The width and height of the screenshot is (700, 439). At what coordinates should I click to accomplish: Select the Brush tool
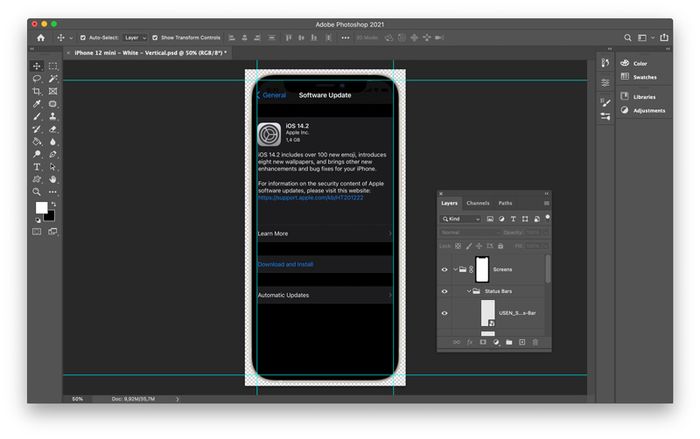37,117
